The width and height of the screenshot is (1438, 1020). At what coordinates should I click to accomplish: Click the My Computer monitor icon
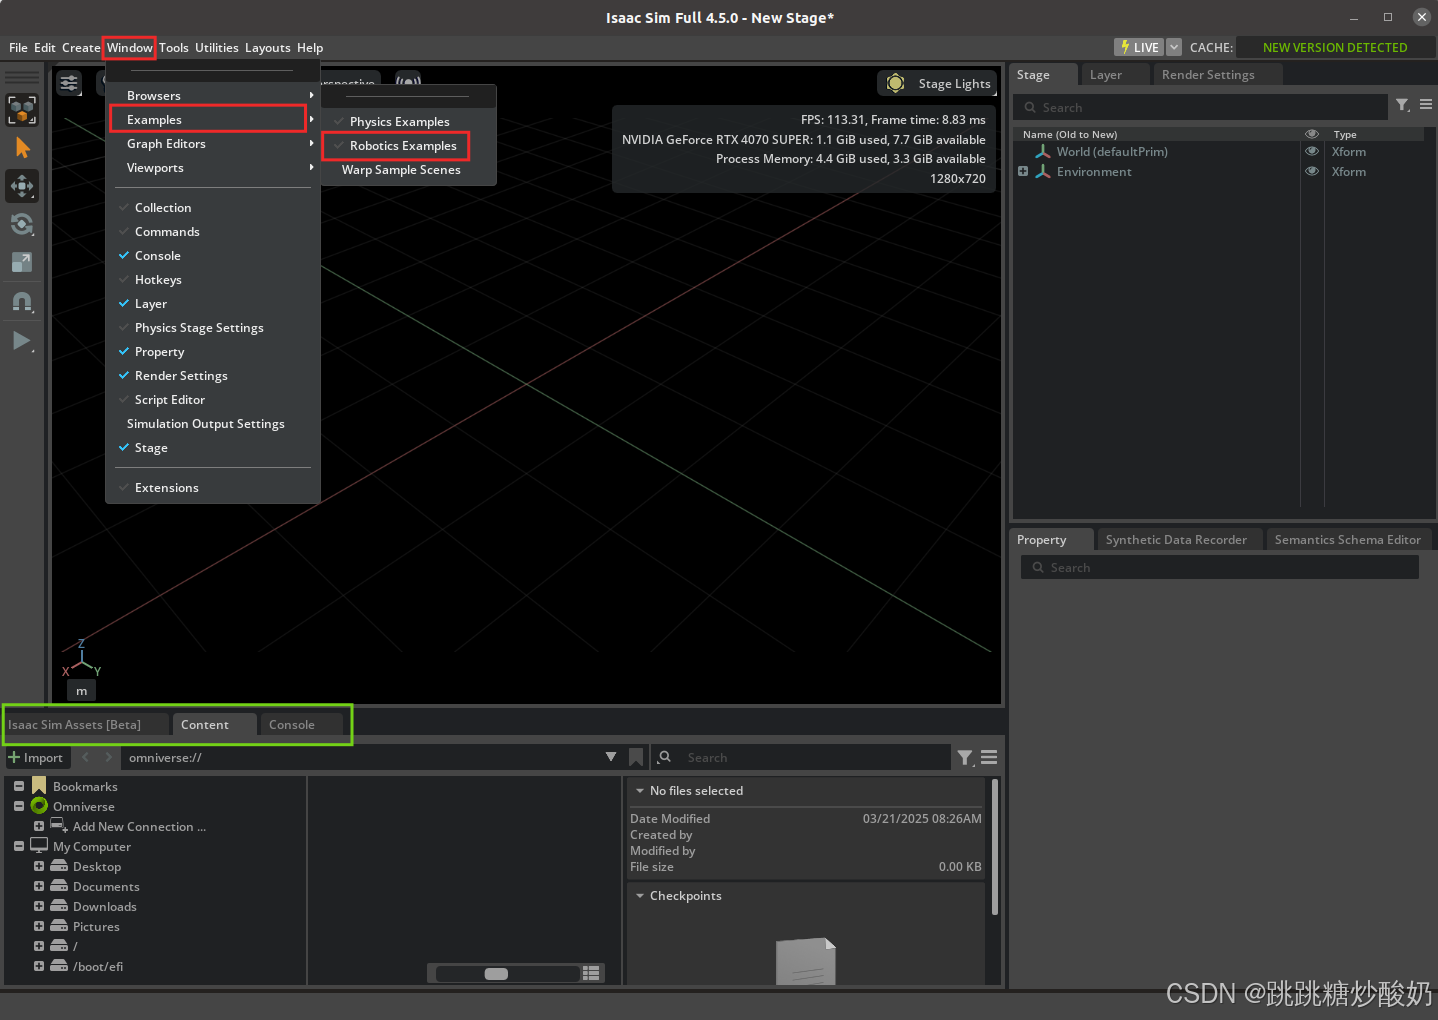pos(39,845)
